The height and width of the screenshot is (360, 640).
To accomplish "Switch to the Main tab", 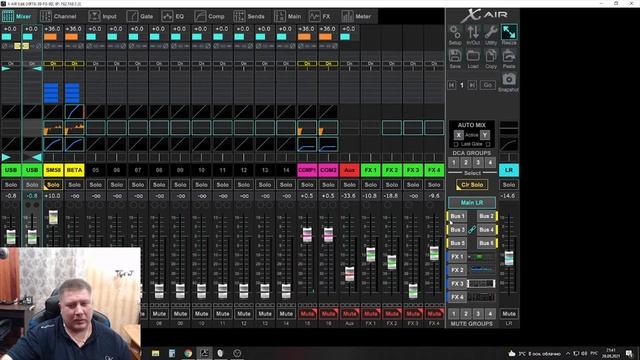I will pos(288,16).
